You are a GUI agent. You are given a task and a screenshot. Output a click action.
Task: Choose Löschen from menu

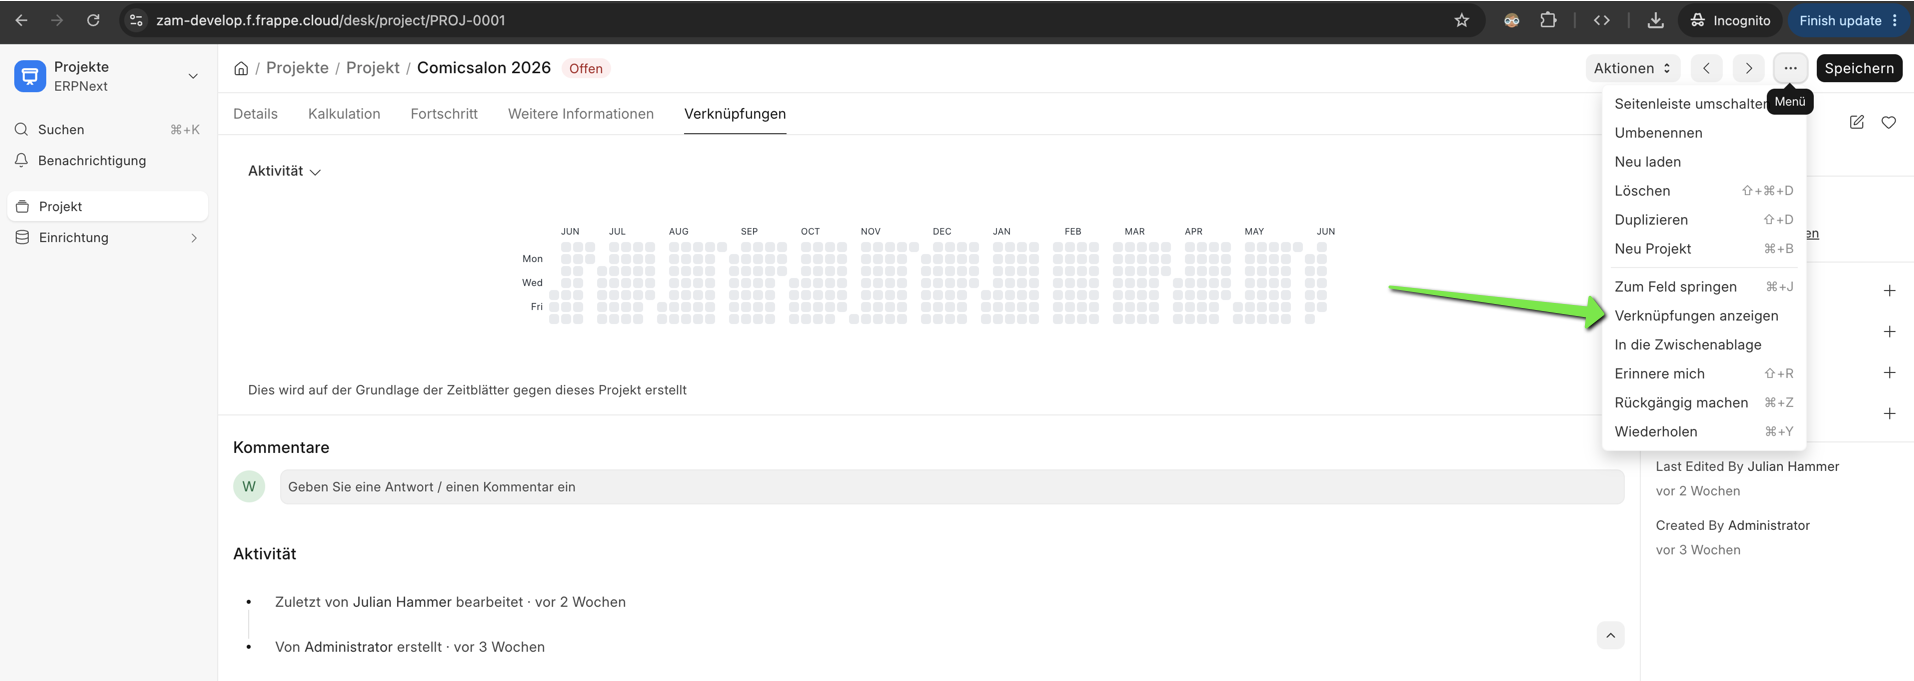click(1703, 191)
